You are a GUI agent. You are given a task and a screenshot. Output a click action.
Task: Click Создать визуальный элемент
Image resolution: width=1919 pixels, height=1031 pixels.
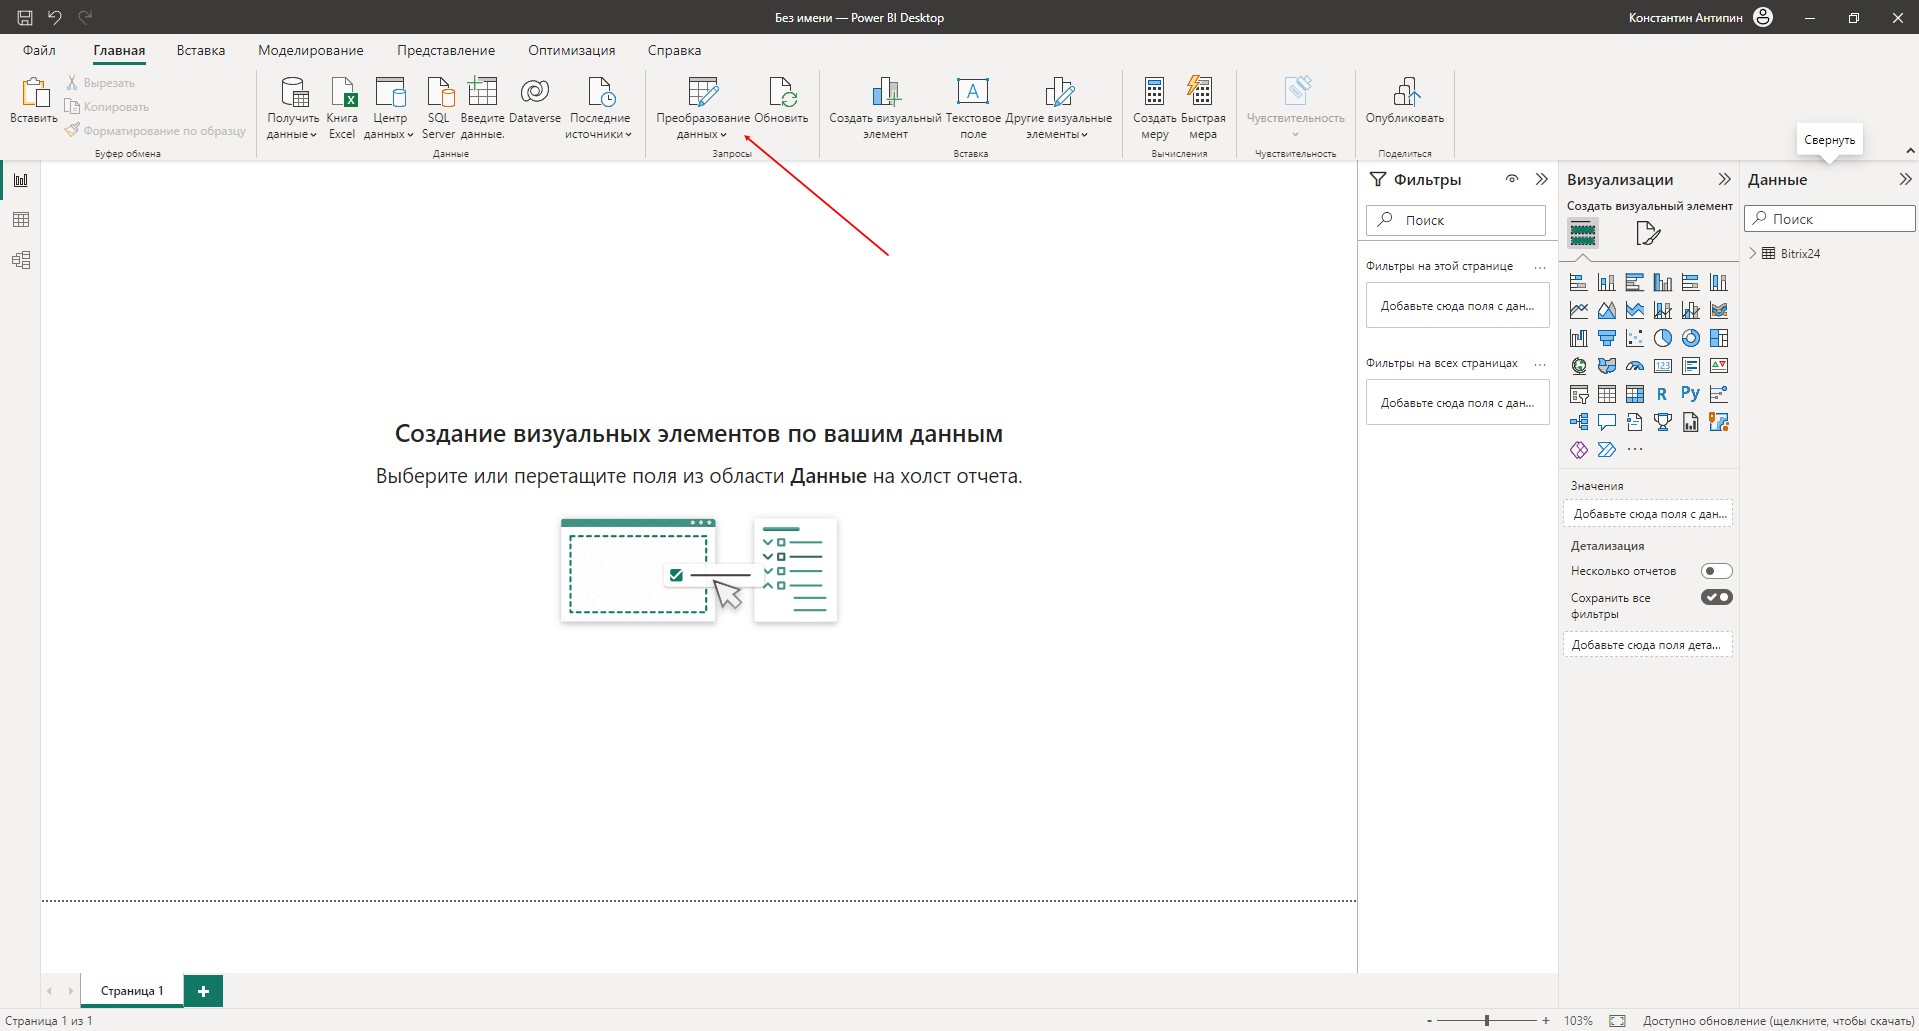coord(885,107)
